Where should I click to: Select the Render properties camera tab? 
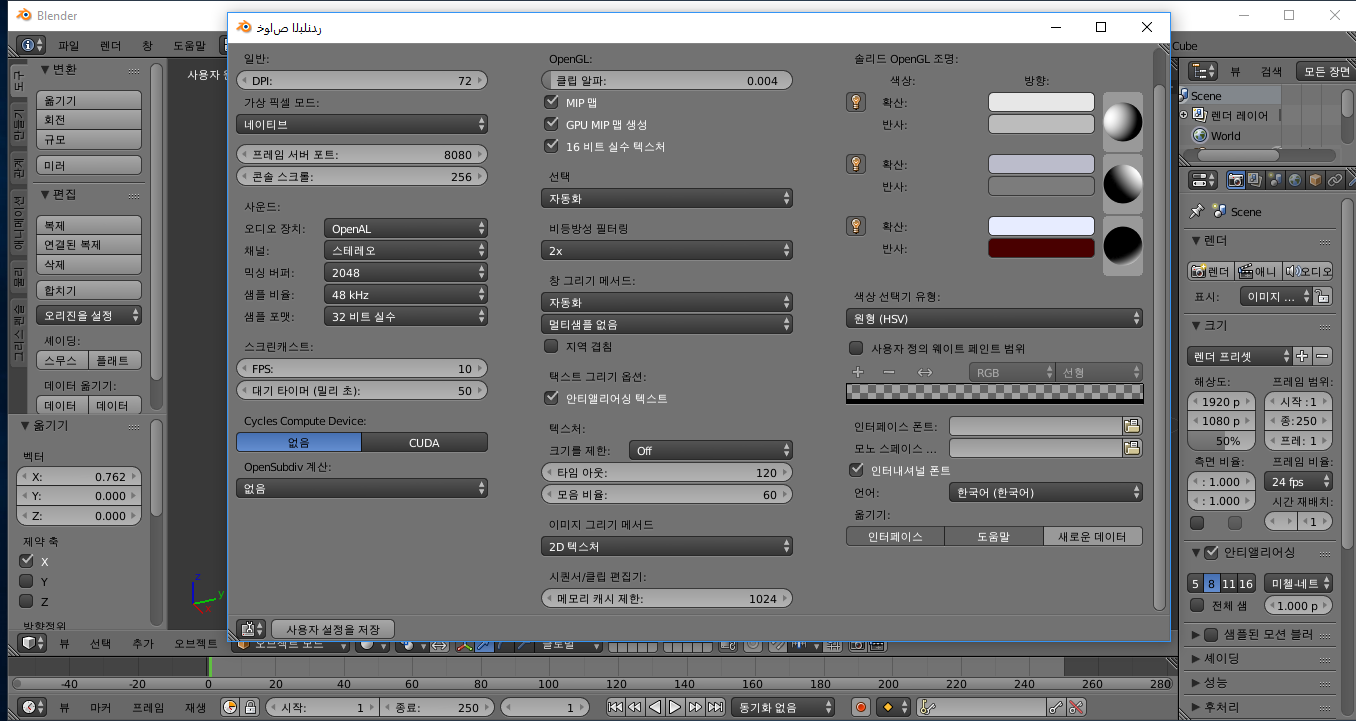pyautogui.click(x=1236, y=180)
